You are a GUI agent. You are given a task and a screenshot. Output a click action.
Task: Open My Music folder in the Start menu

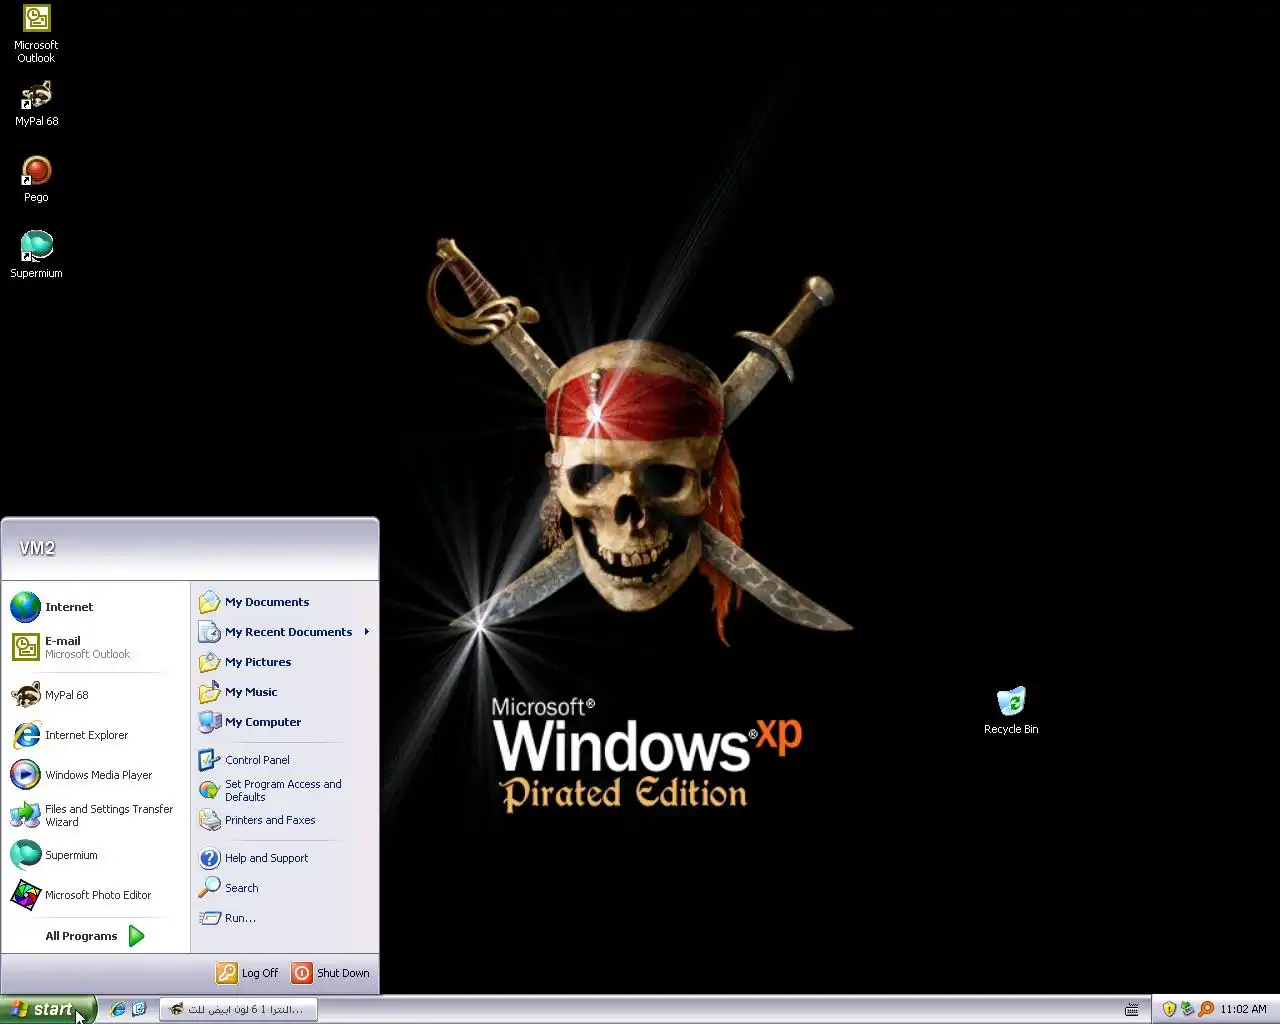[284, 692]
